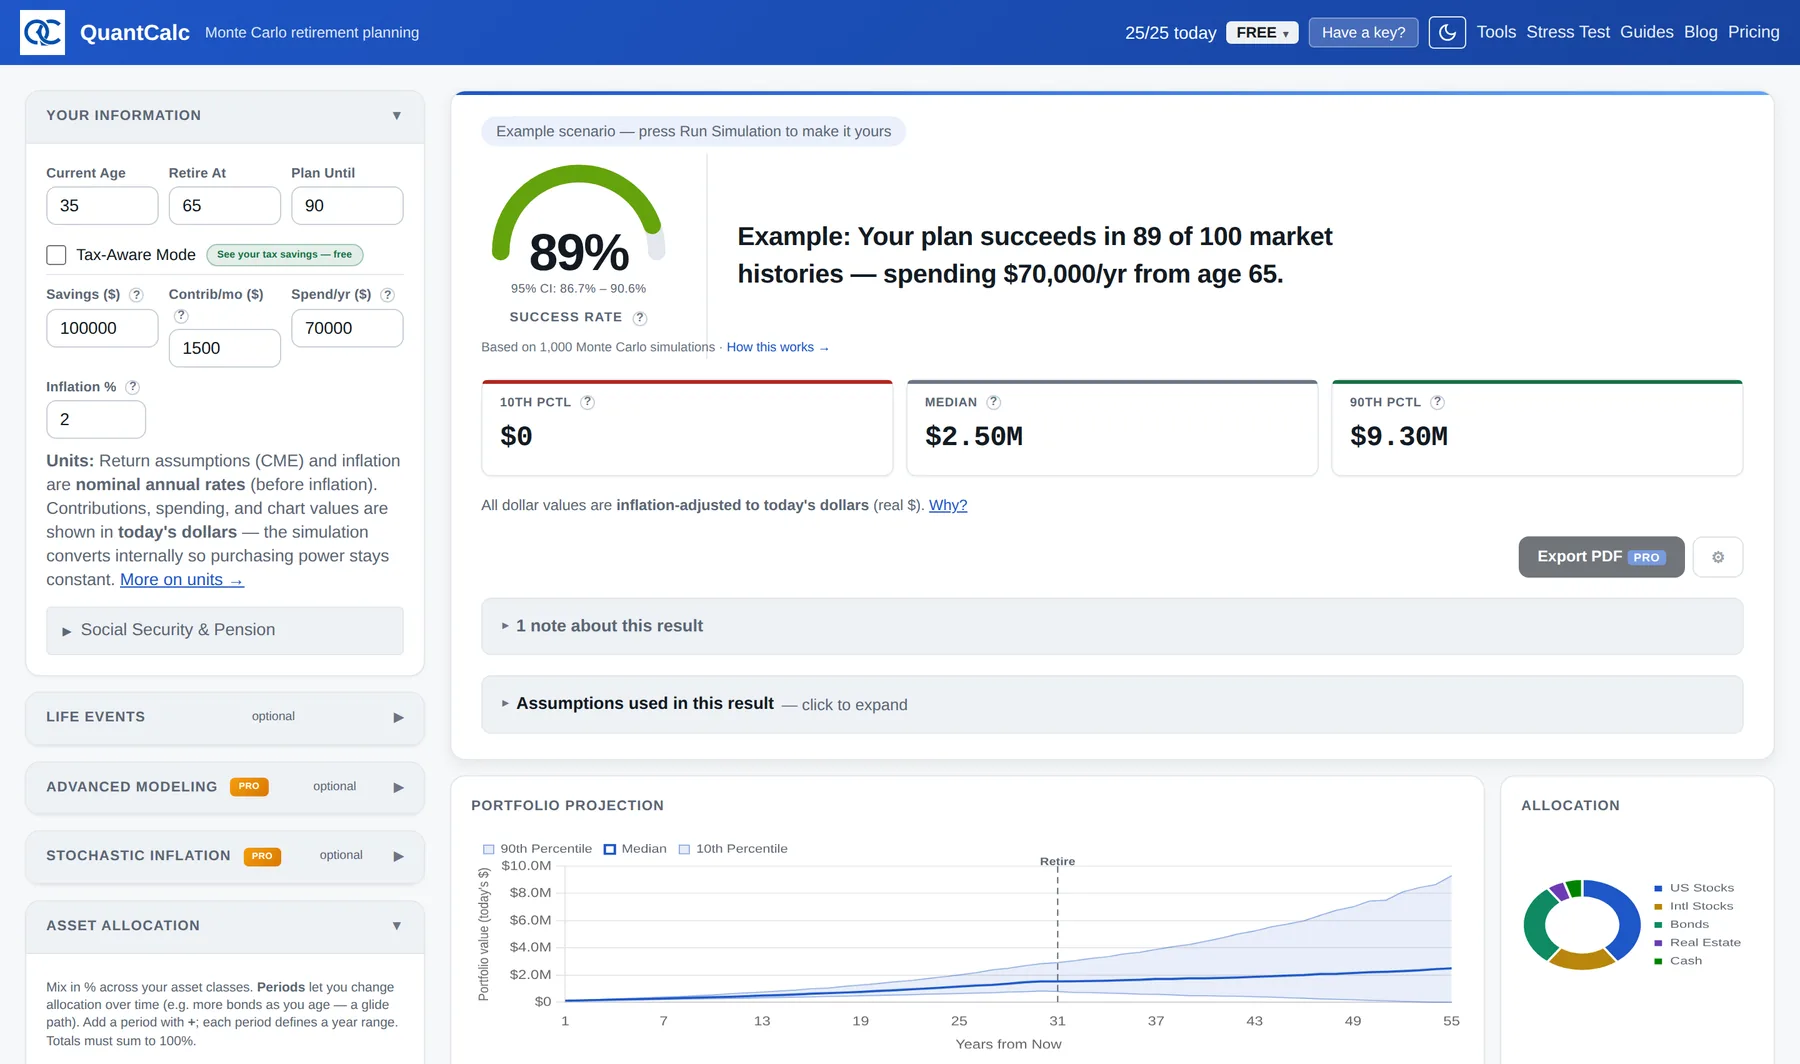Screen dimensions: 1800x1064
Task: Open the Pricing nav link
Action: click(x=1753, y=32)
